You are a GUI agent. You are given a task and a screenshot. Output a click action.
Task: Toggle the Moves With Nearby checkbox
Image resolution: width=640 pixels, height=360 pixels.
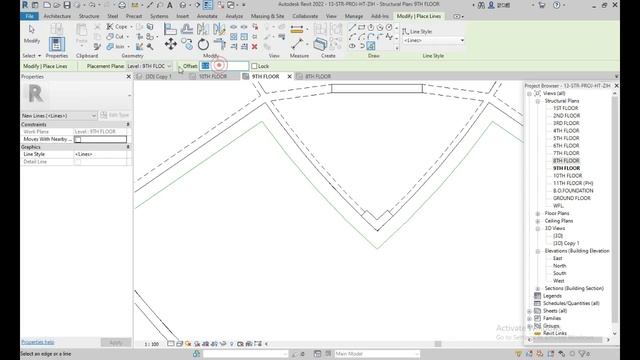(x=78, y=140)
